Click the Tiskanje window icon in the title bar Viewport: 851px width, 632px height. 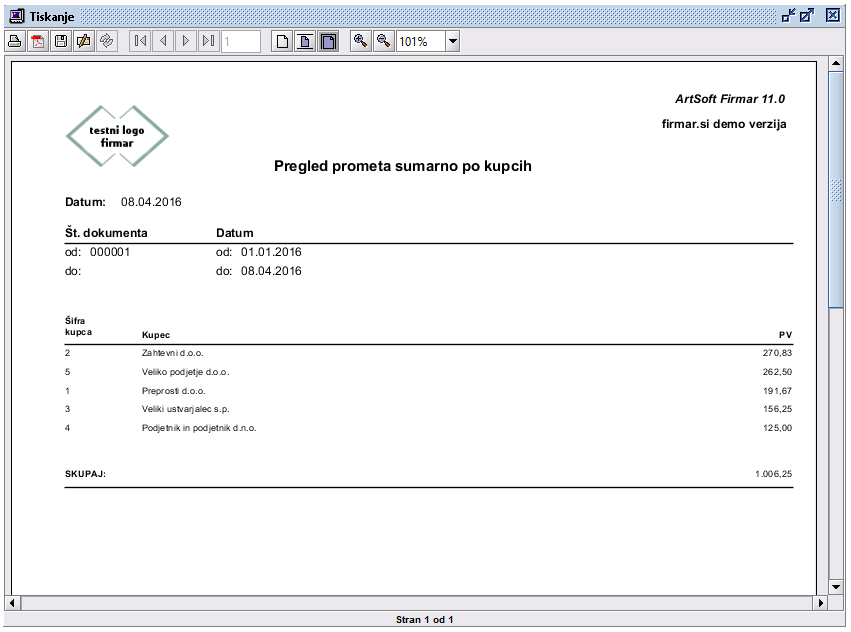coord(15,15)
